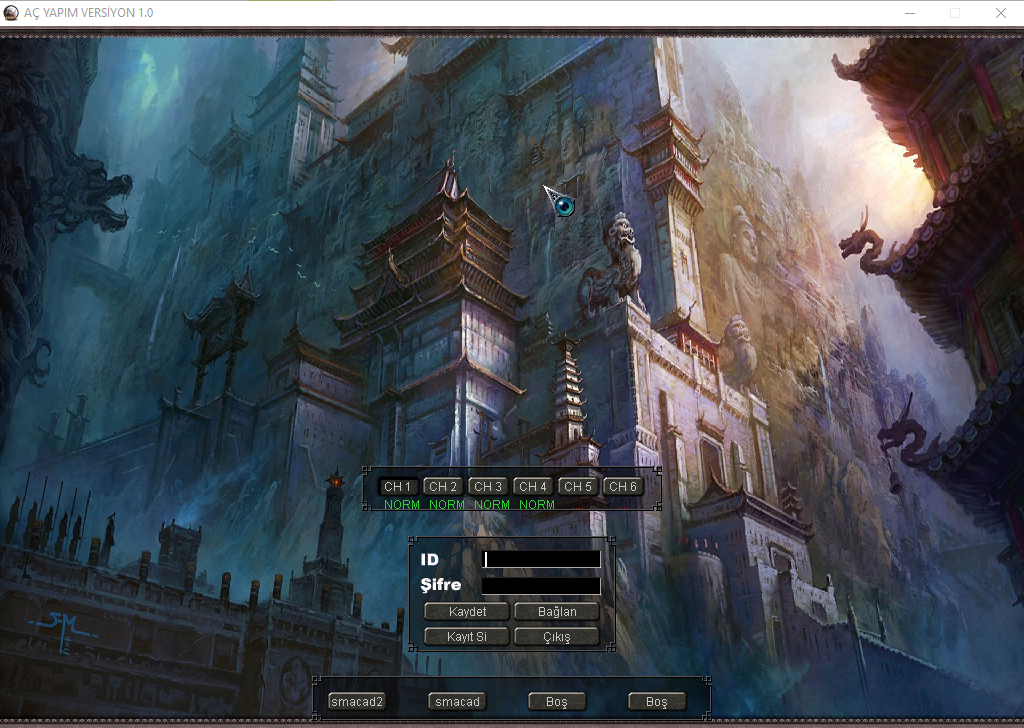Focus the Şifre password field
Viewport: 1024px width, 728px height.
(x=541, y=586)
